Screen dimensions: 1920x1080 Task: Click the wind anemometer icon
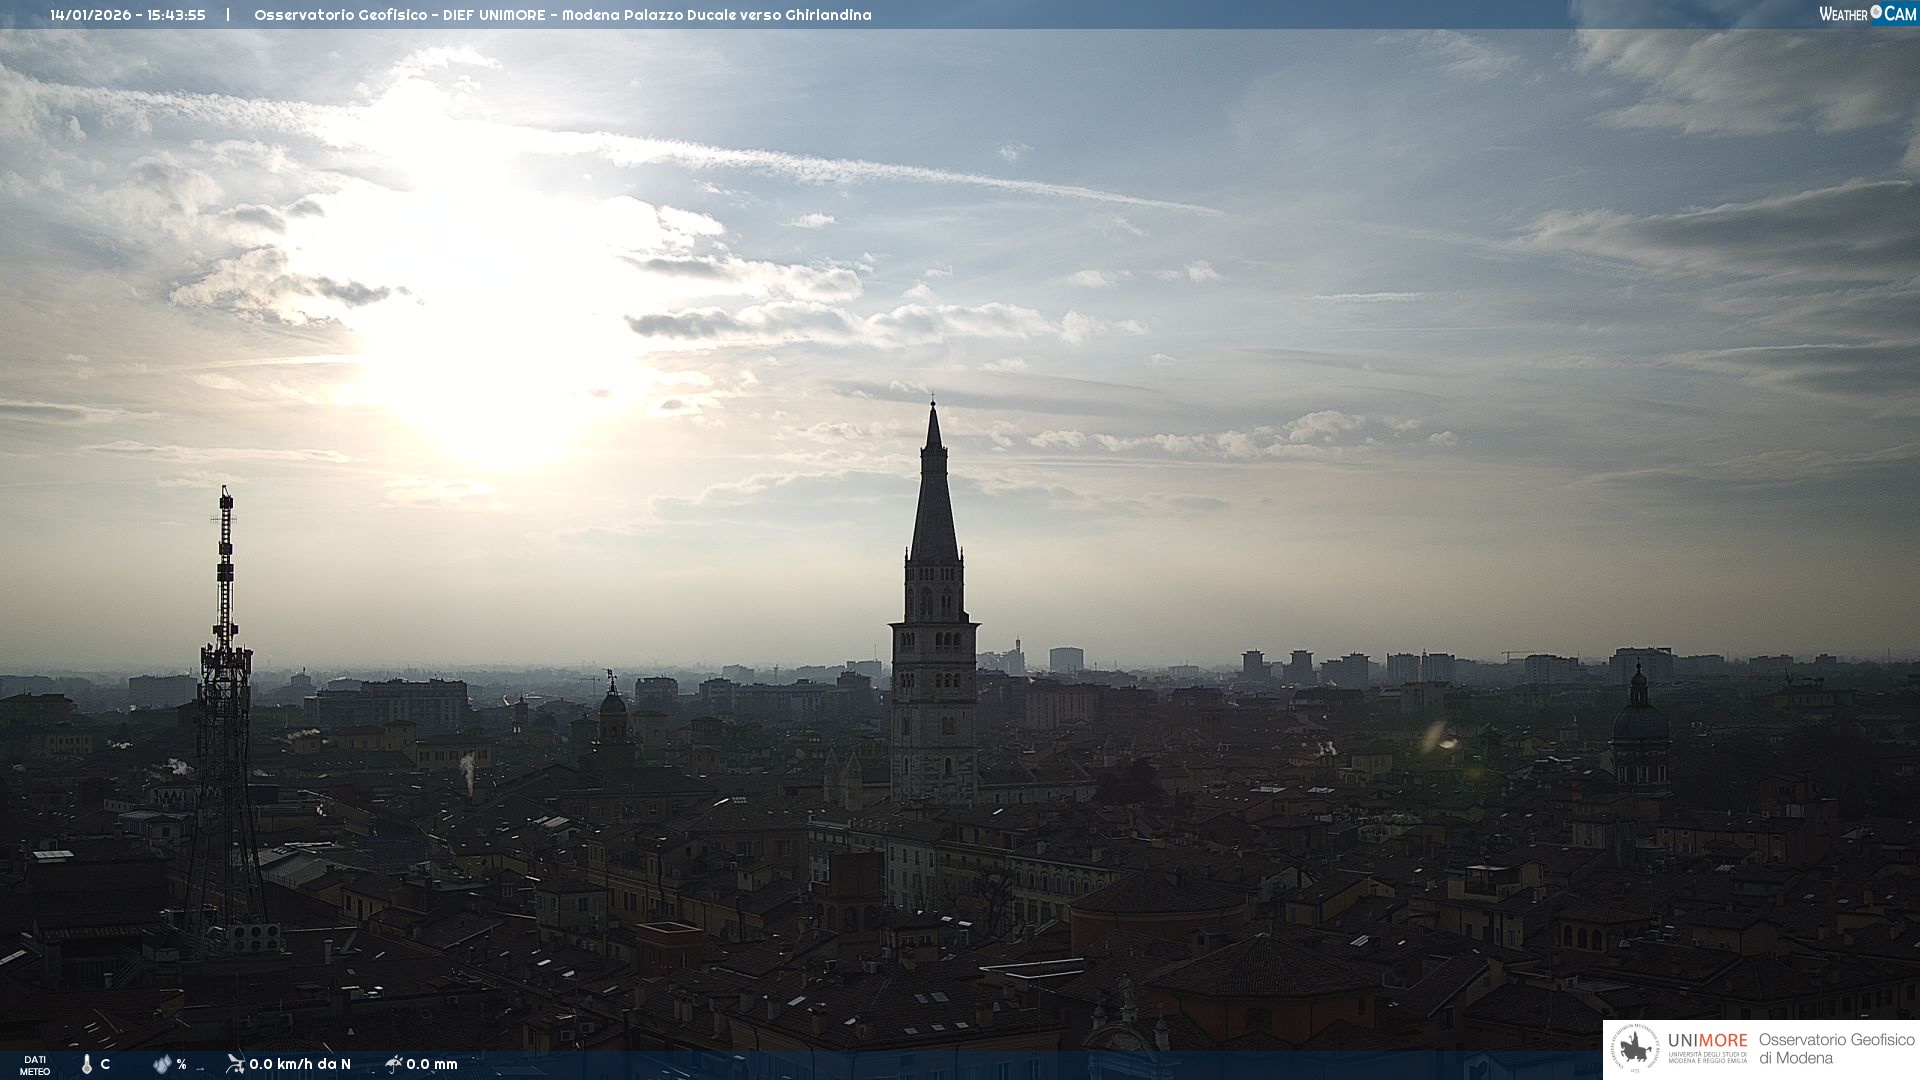(235, 1064)
